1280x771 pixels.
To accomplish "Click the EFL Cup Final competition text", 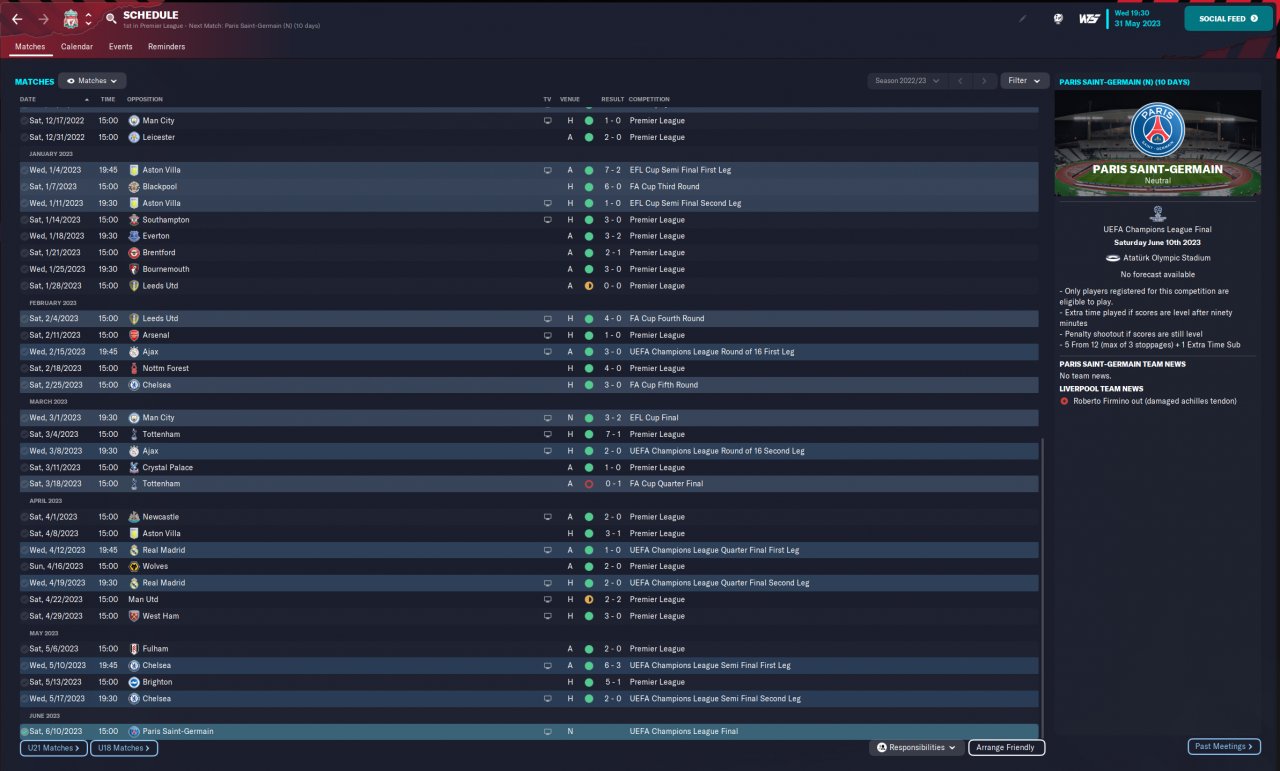I will [x=655, y=418].
